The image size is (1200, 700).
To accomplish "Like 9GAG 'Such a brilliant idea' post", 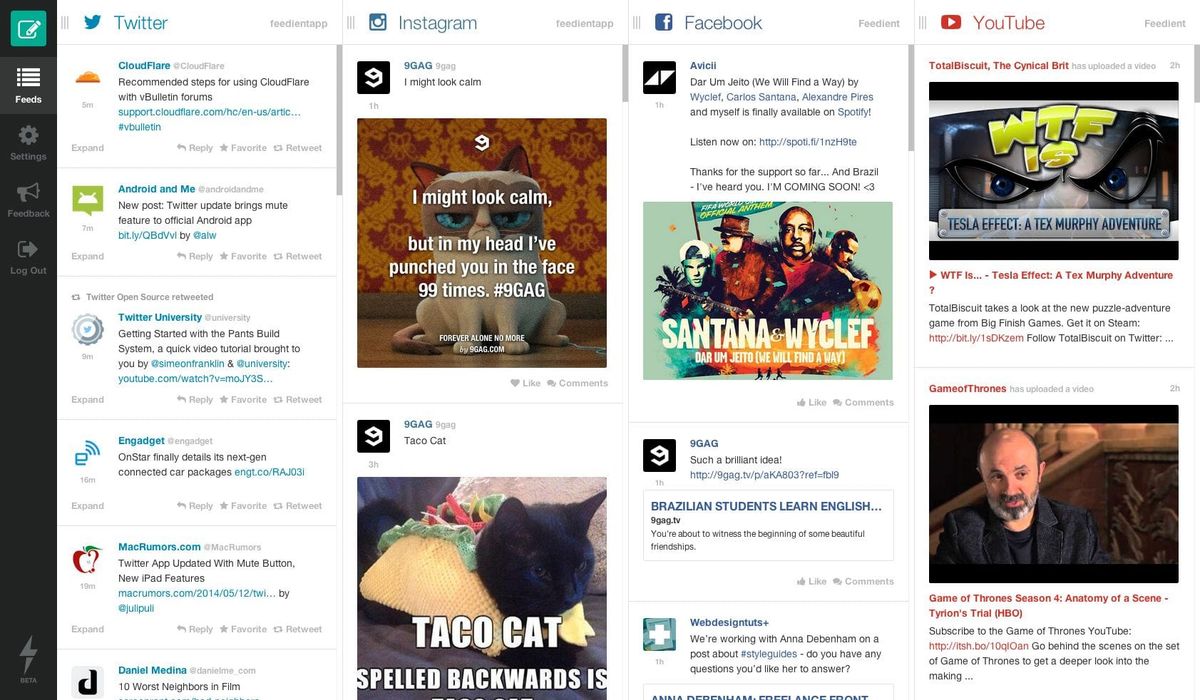I will [x=812, y=581].
